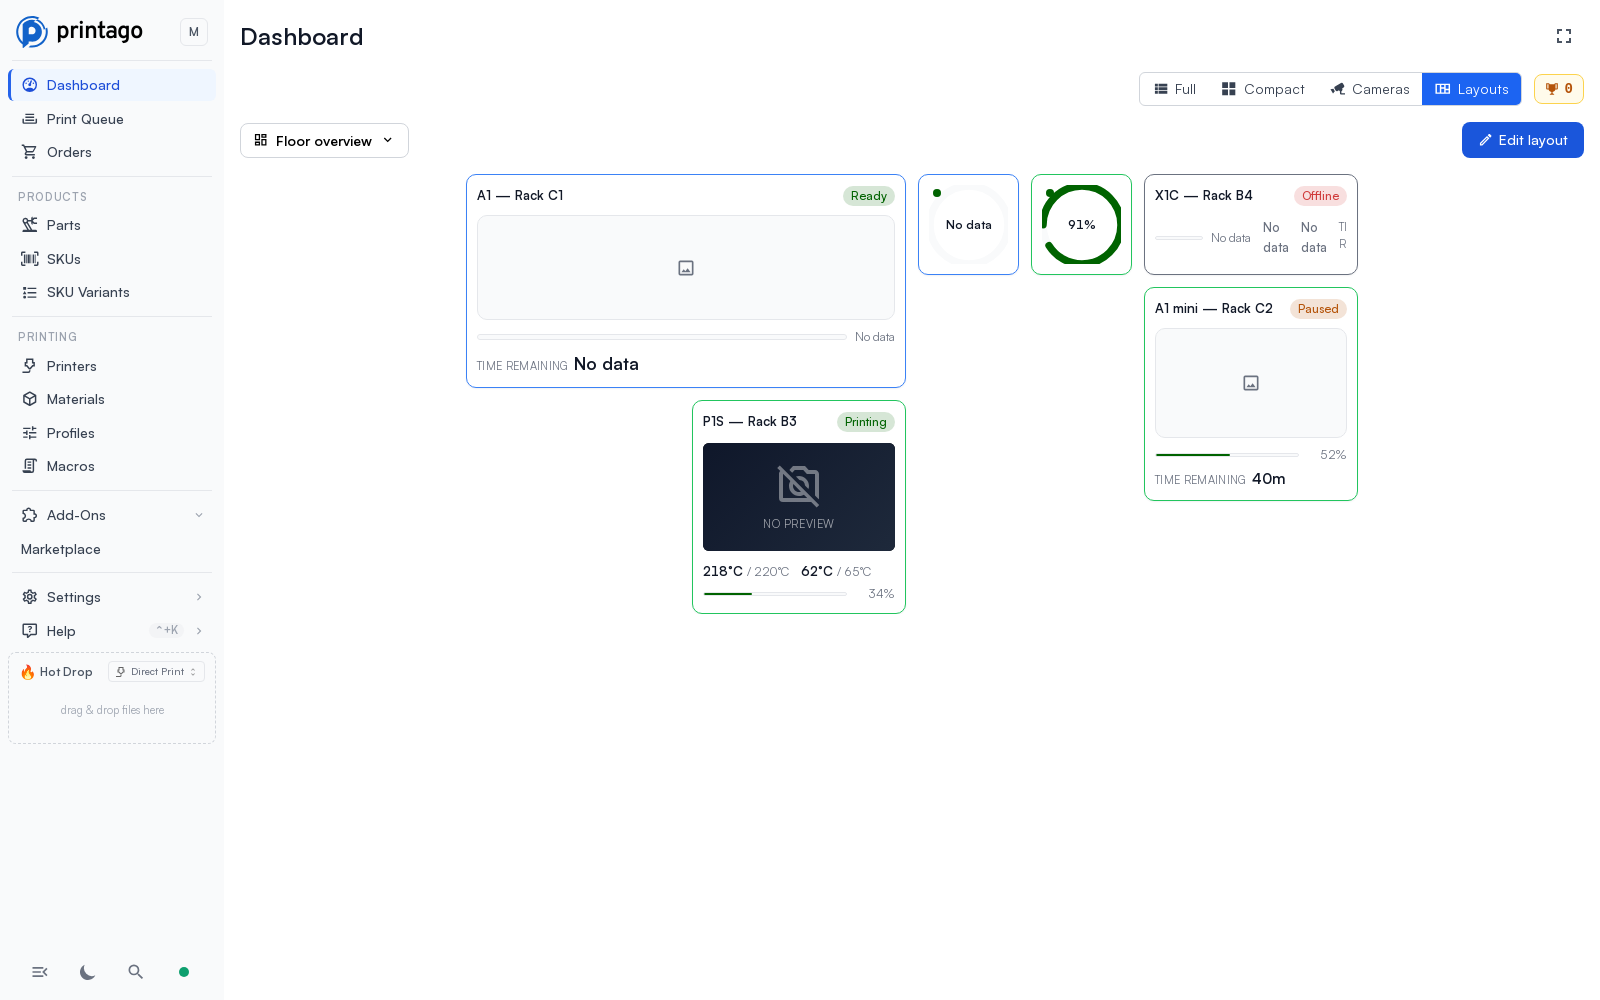Open the M workspace avatar
1600x1000 pixels.
tap(194, 32)
